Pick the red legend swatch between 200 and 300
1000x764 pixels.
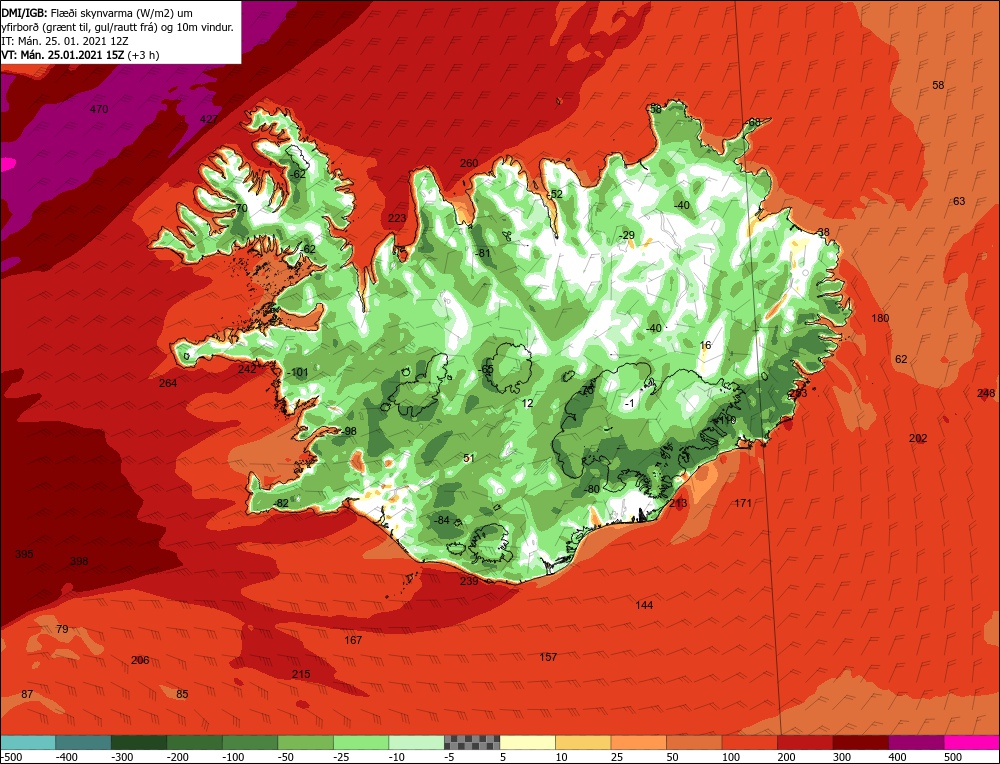[805, 742]
